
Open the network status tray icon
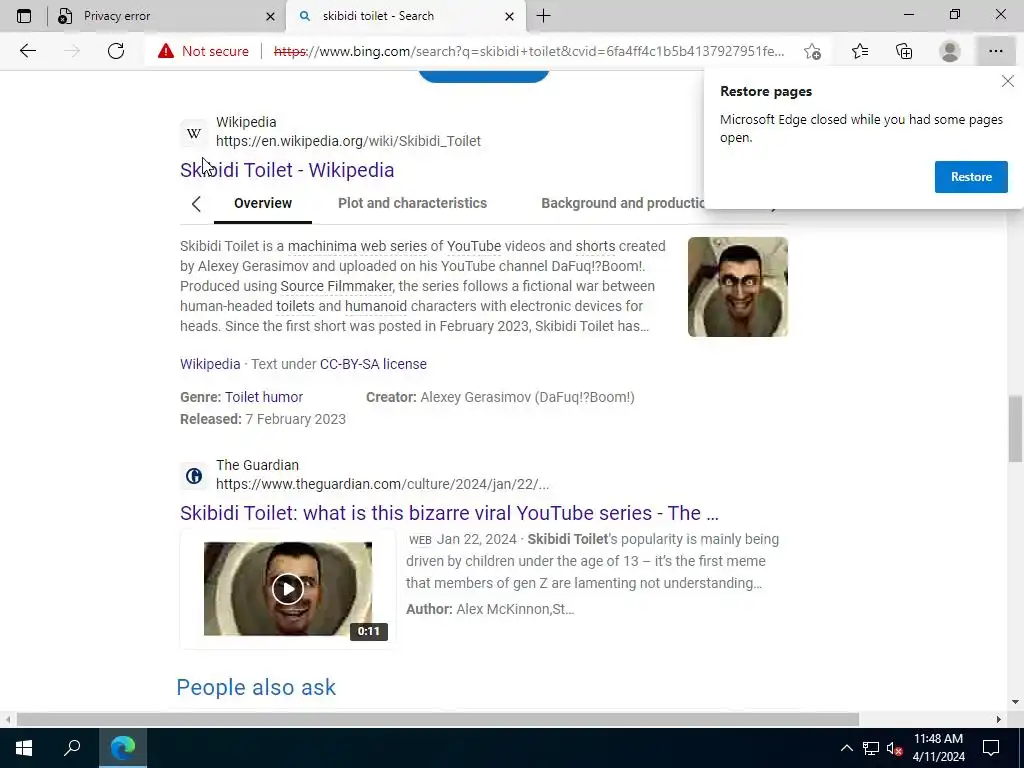point(871,748)
